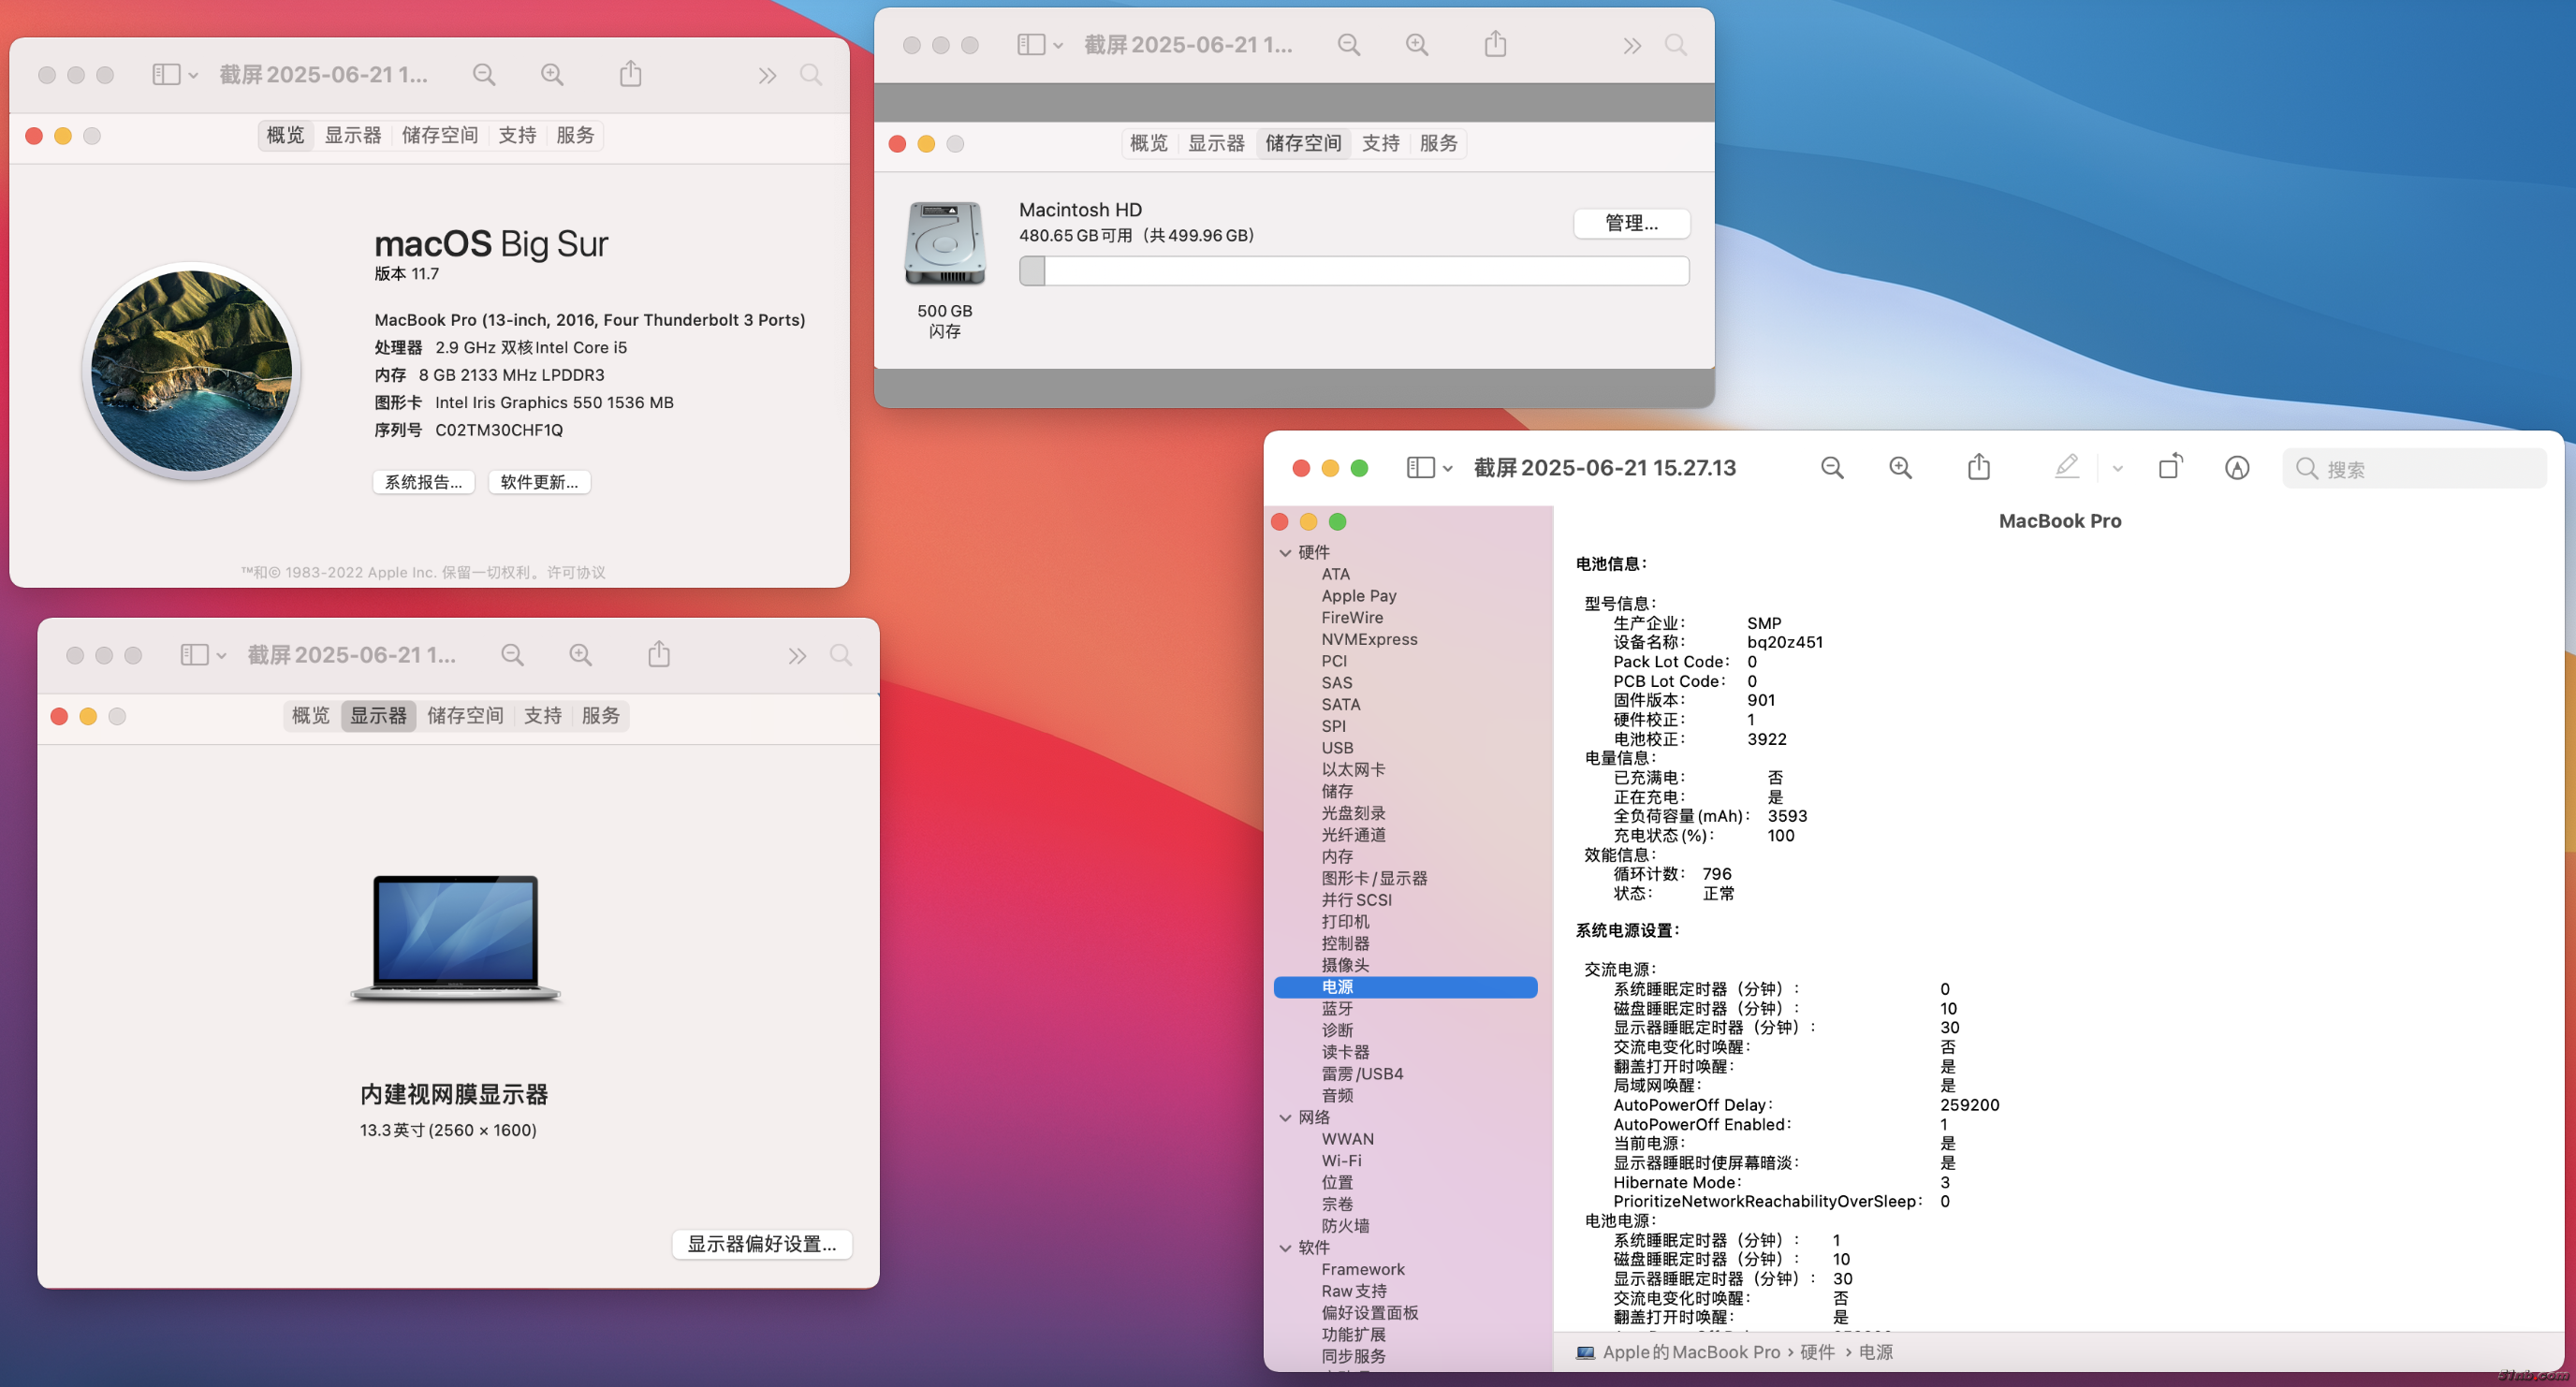
Task: Click the sidebar view icon in Preview toolbar
Action: [1420, 467]
